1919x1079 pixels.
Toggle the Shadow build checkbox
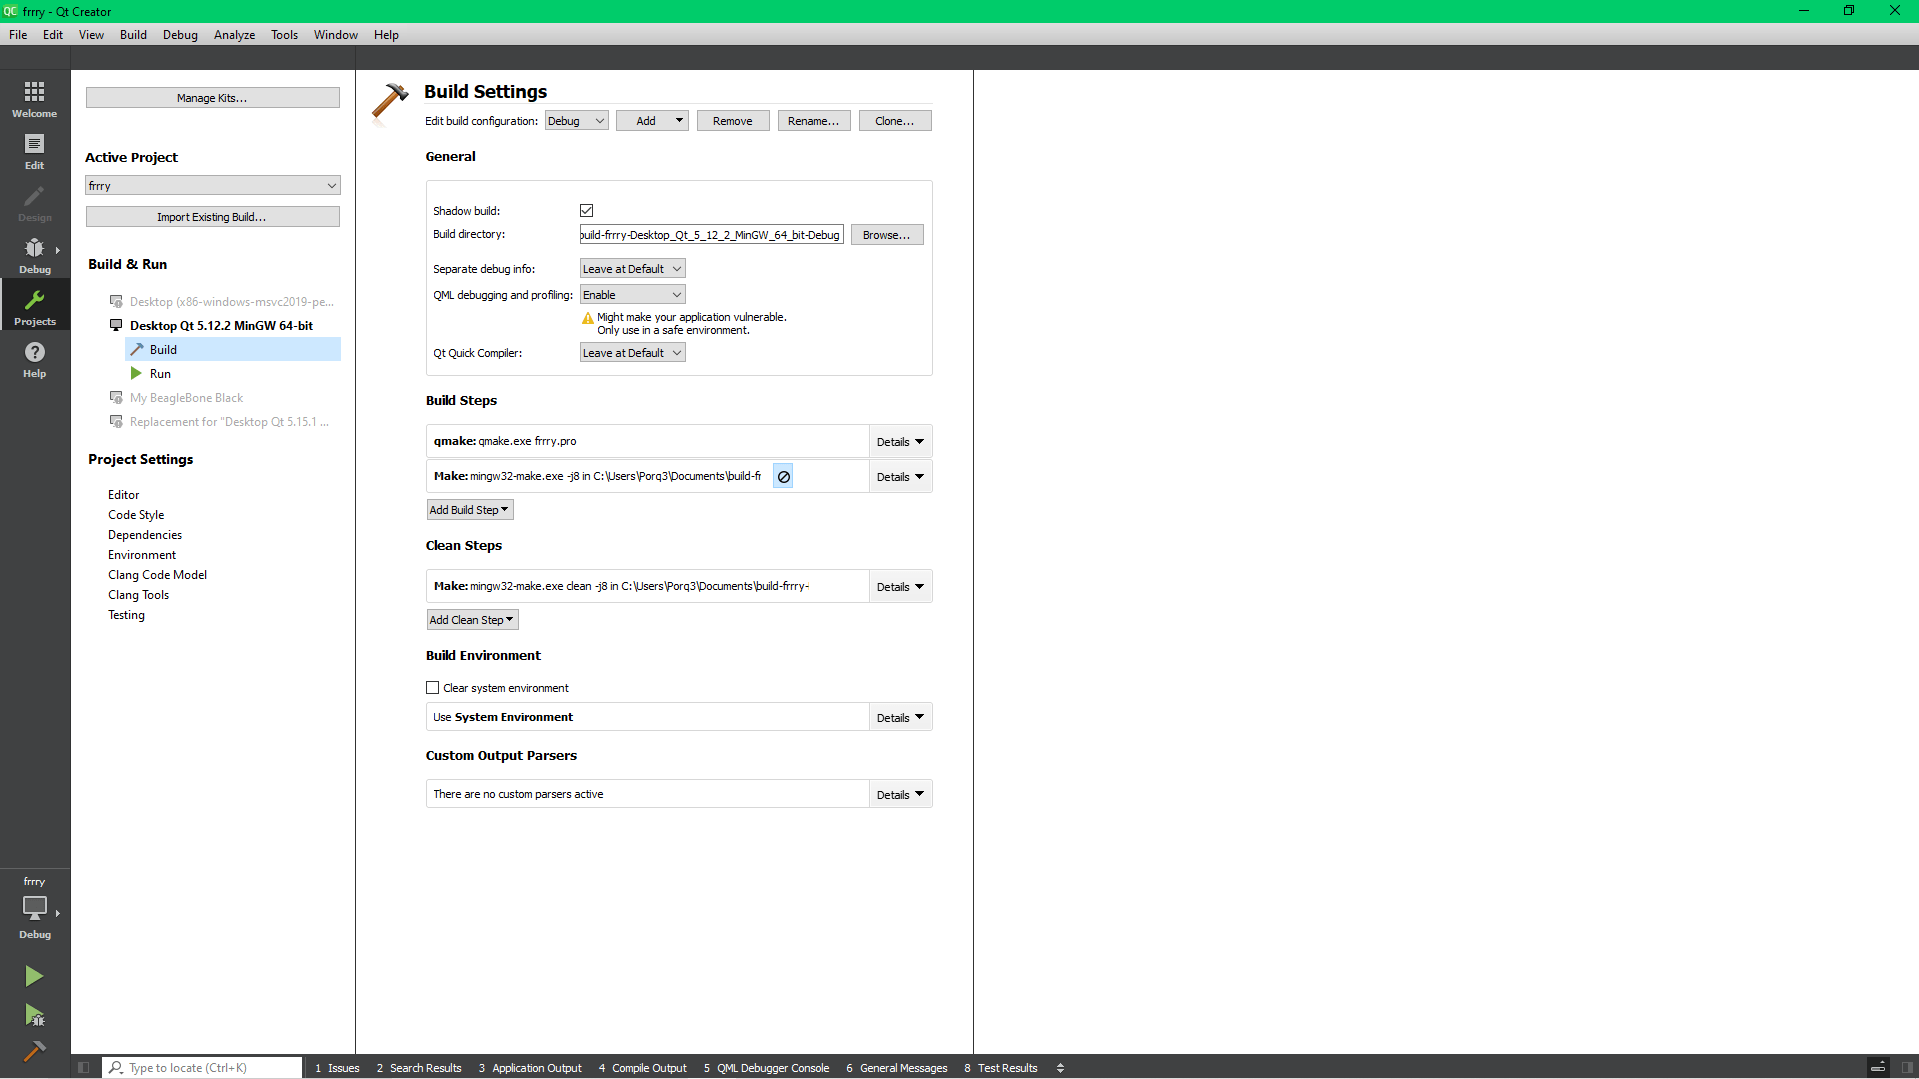[x=587, y=211]
